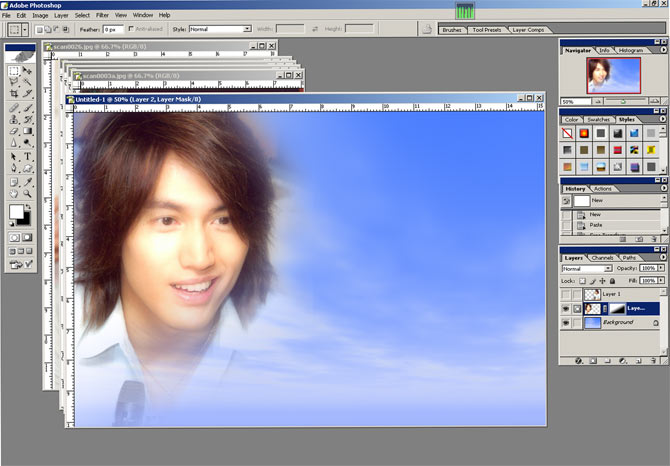Image resolution: width=670 pixels, height=466 pixels.
Task: Toggle Lock position in Layers panel
Action: [x=602, y=281]
